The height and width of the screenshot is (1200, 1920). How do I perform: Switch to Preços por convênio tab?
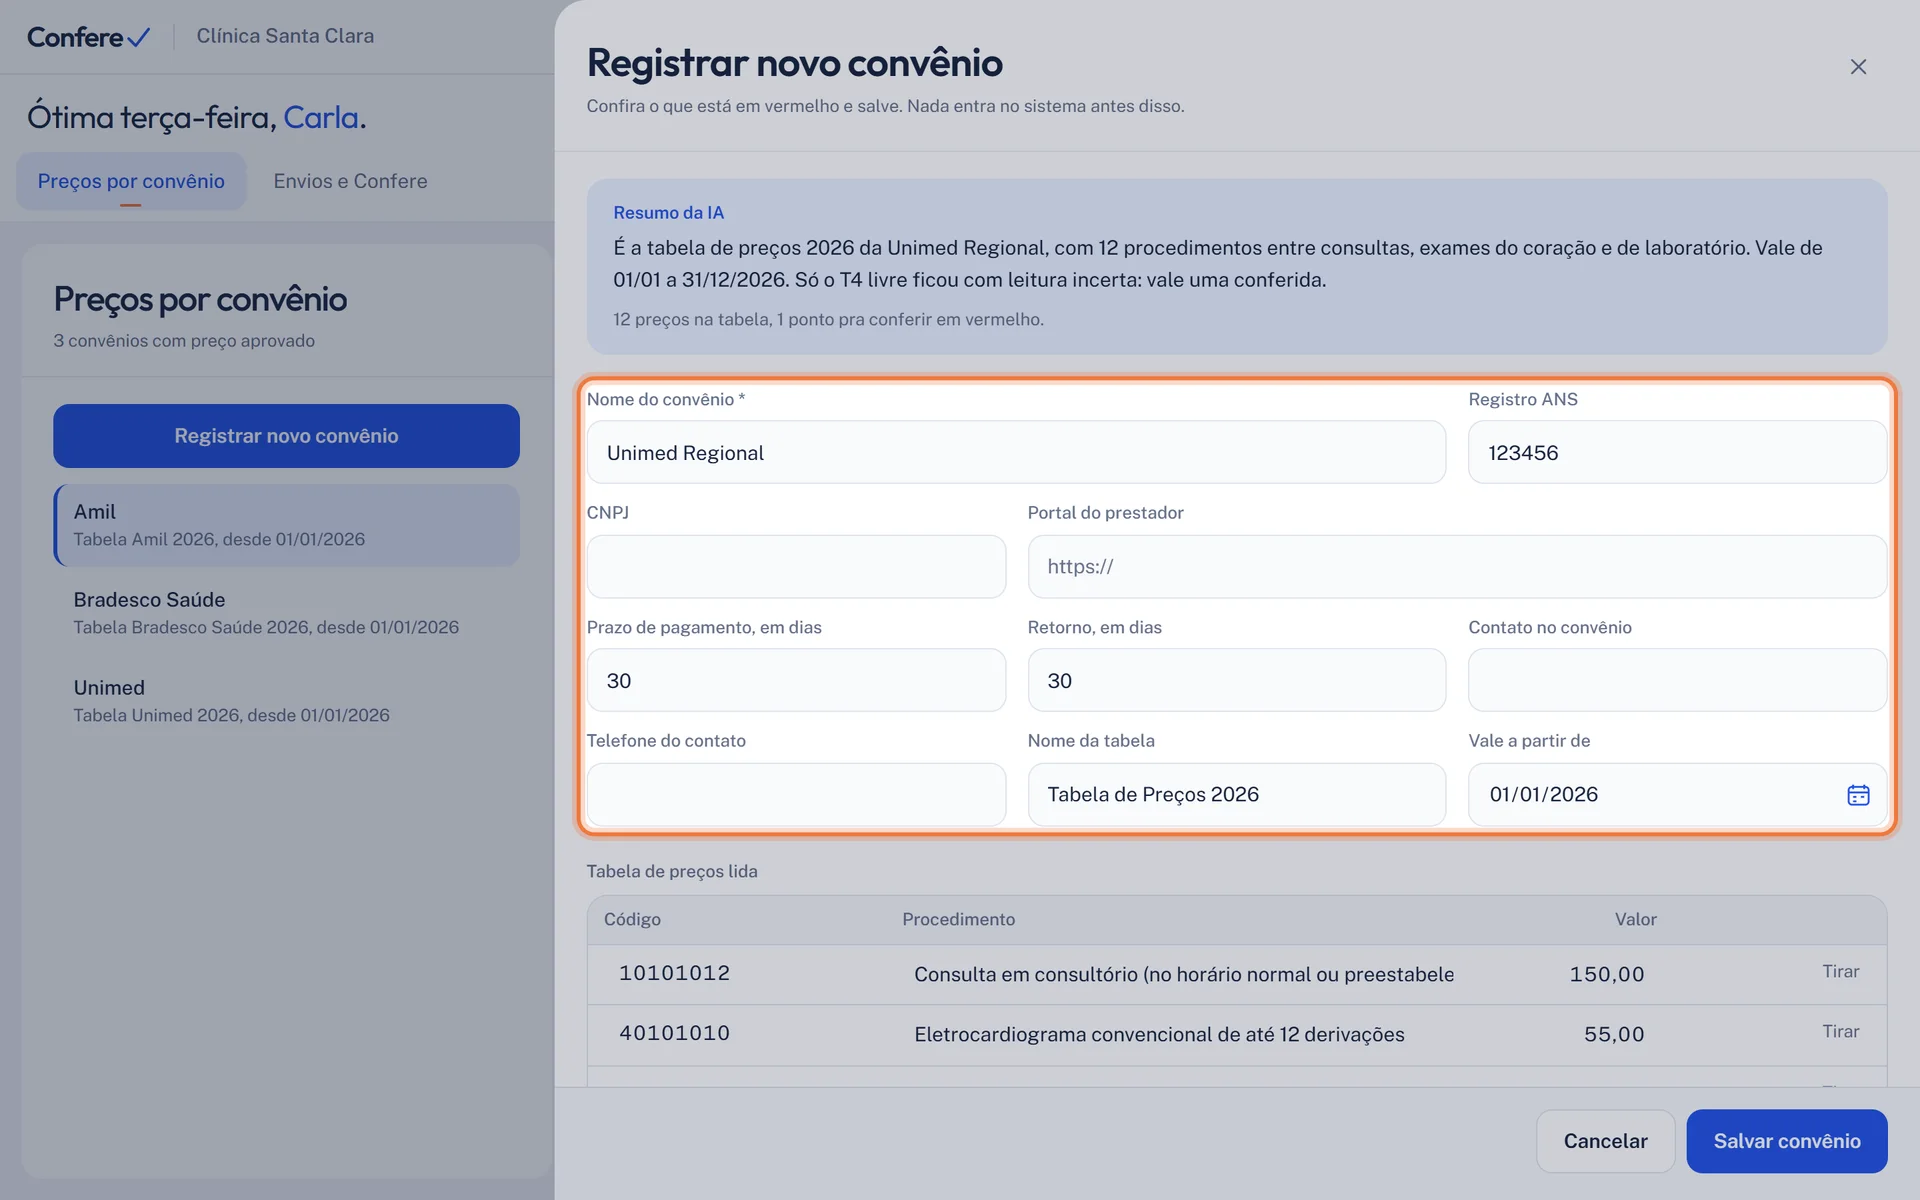click(x=131, y=181)
